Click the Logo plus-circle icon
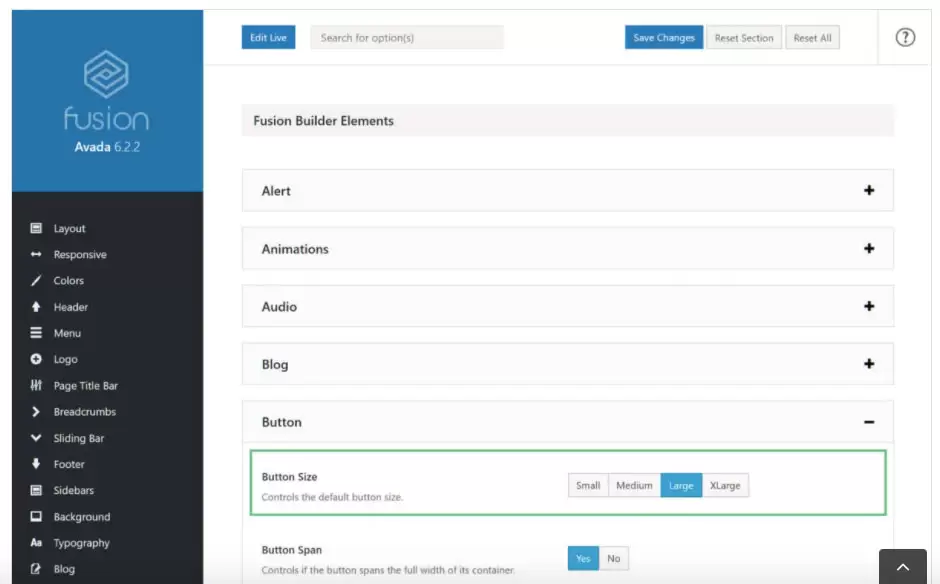Image resolution: width=940 pixels, height=584 pixels. [36, 359]
